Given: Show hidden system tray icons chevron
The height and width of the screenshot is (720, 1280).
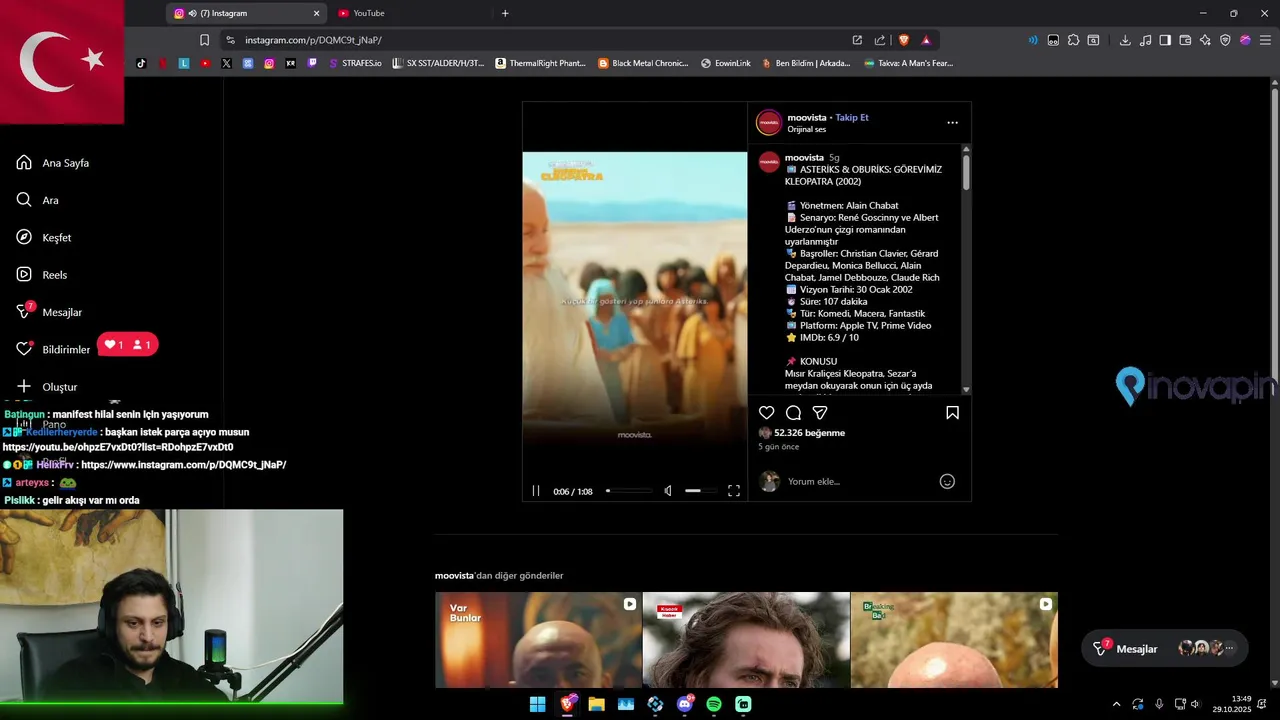Looking at the screenshot, I should (x=1117, y=704).
